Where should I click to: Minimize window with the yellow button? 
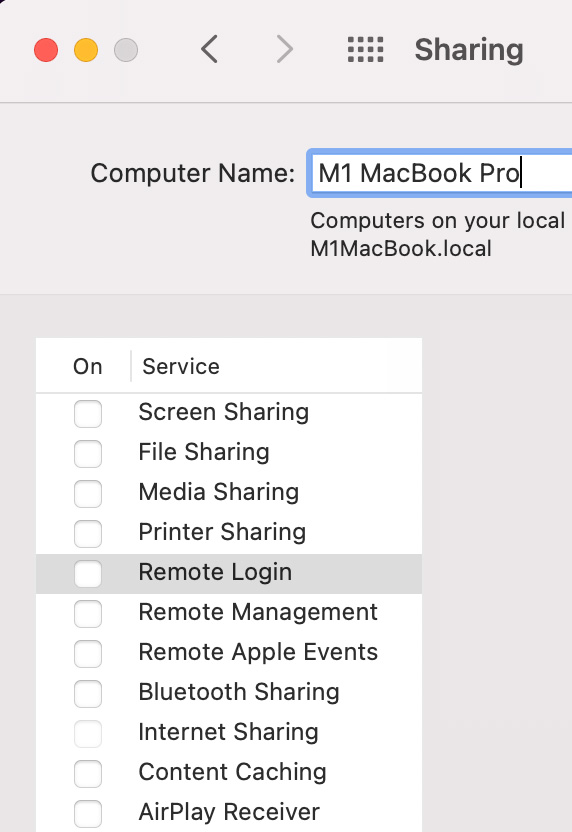click(x=86, y=50)
